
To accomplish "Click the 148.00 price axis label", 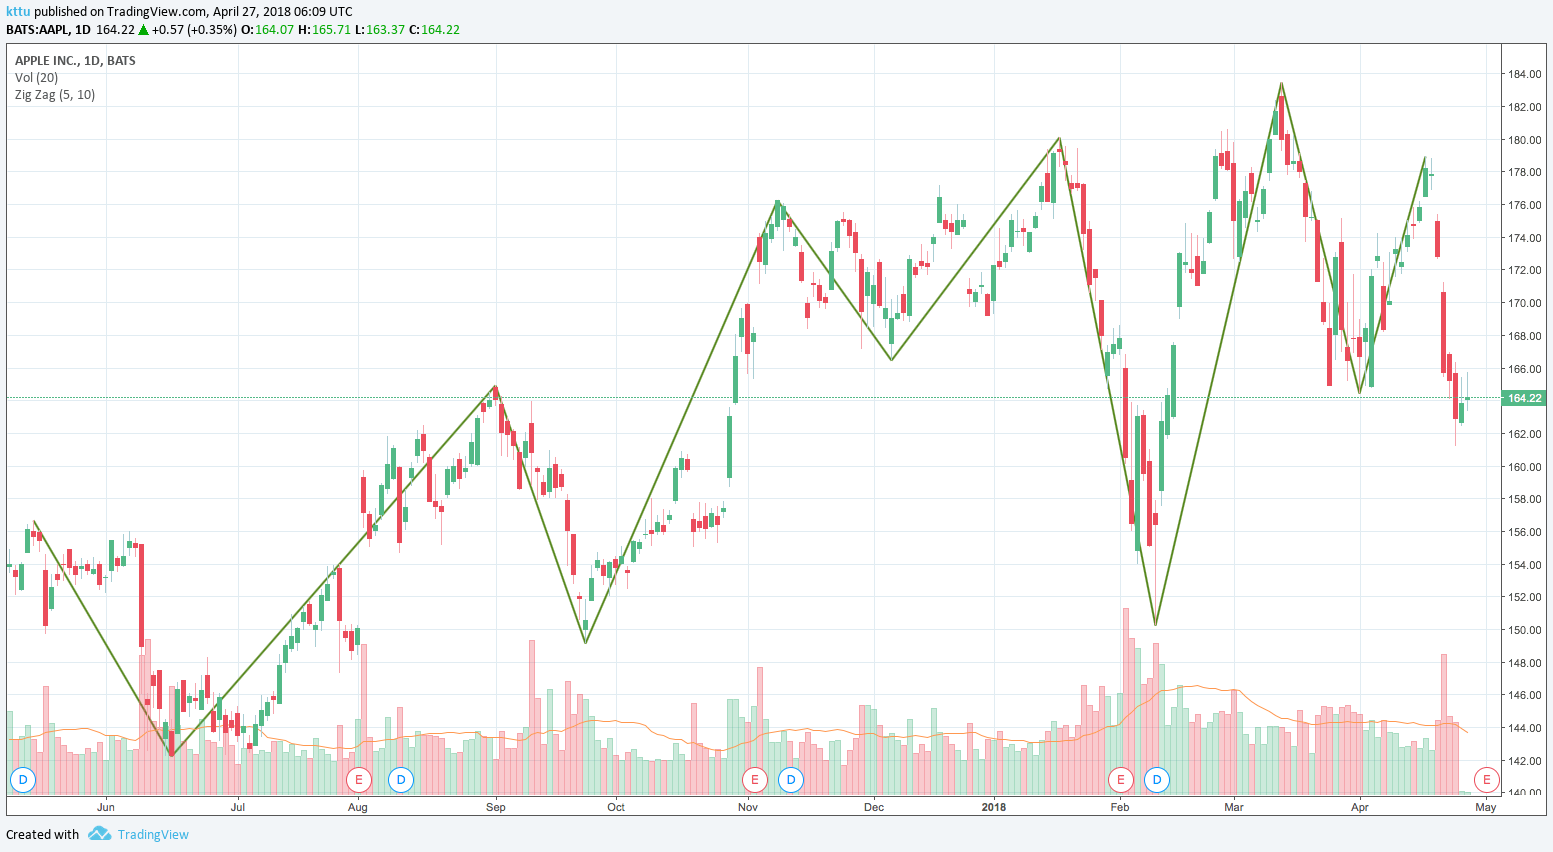I will [x=1524, y=663].
